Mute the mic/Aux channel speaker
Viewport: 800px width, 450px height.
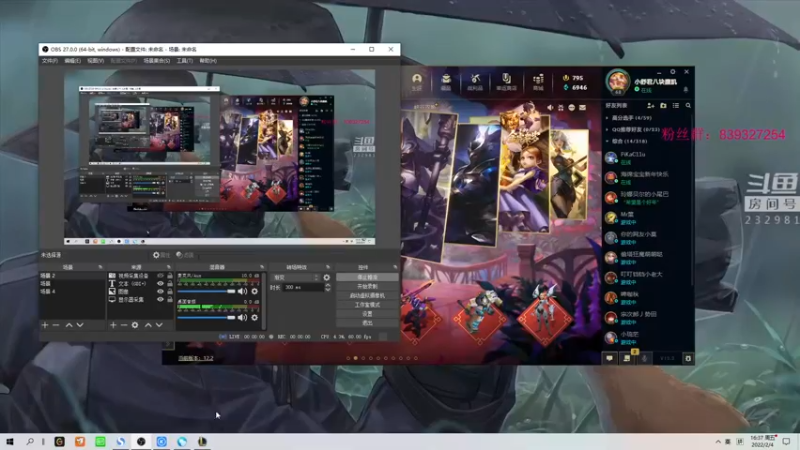(x=242, y=291)
